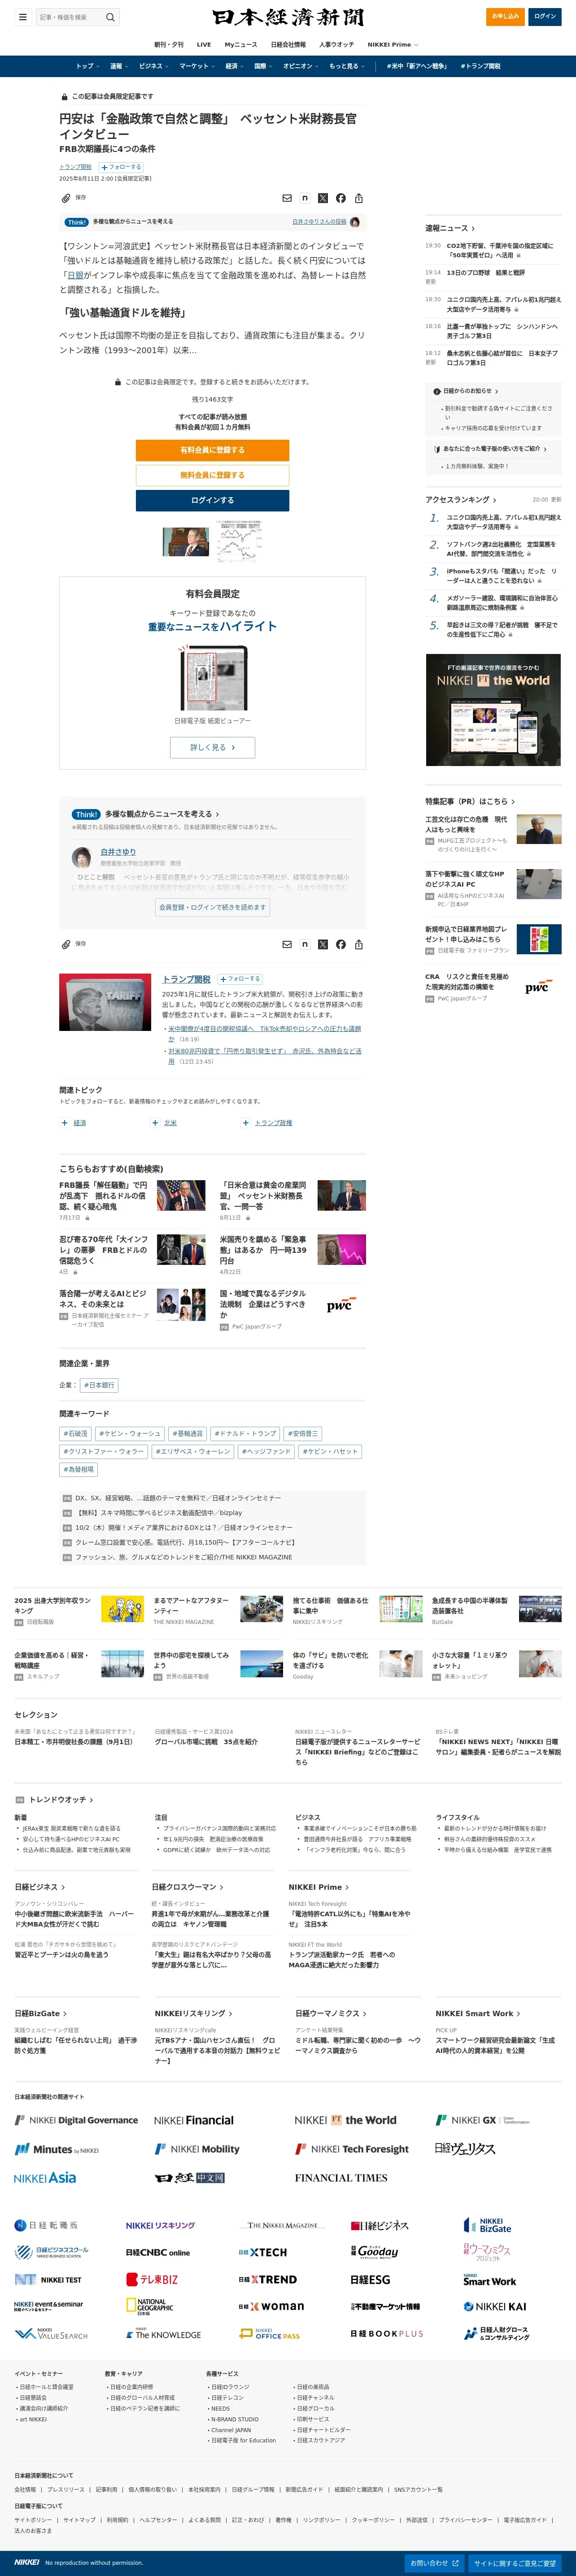Screen dimensions: 576x2576
Task: Open the 人事ウオッチ menu item
Action: [x=336, y=44]
